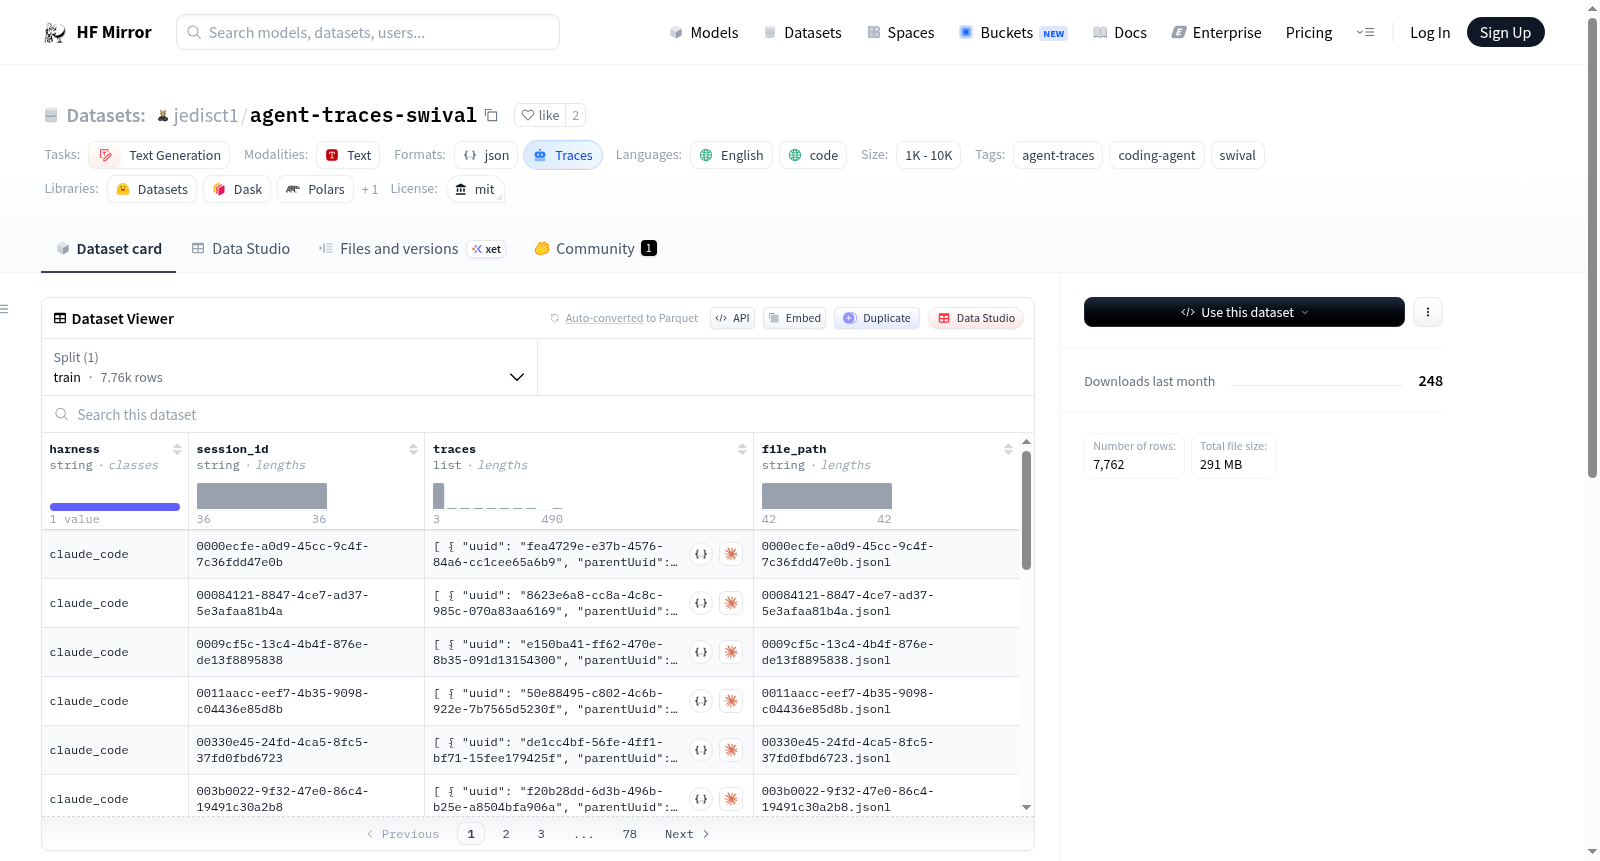Open Claude trace viewer for the fea4729e row

click(x=732, y=554)
